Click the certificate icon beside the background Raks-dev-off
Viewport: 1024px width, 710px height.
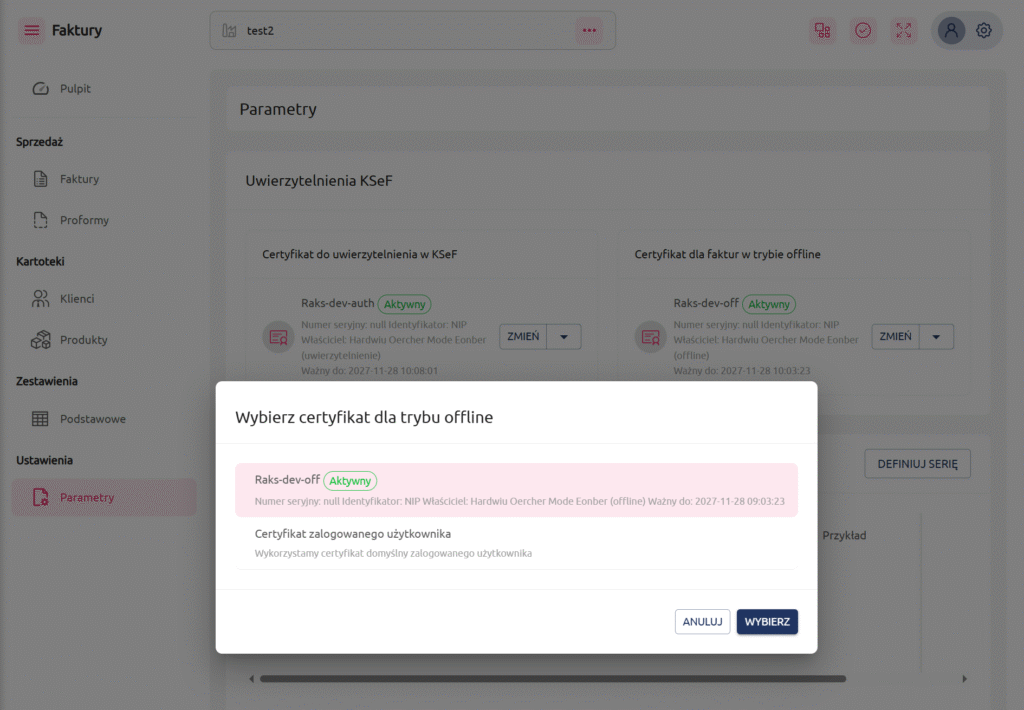coord(650,337)
